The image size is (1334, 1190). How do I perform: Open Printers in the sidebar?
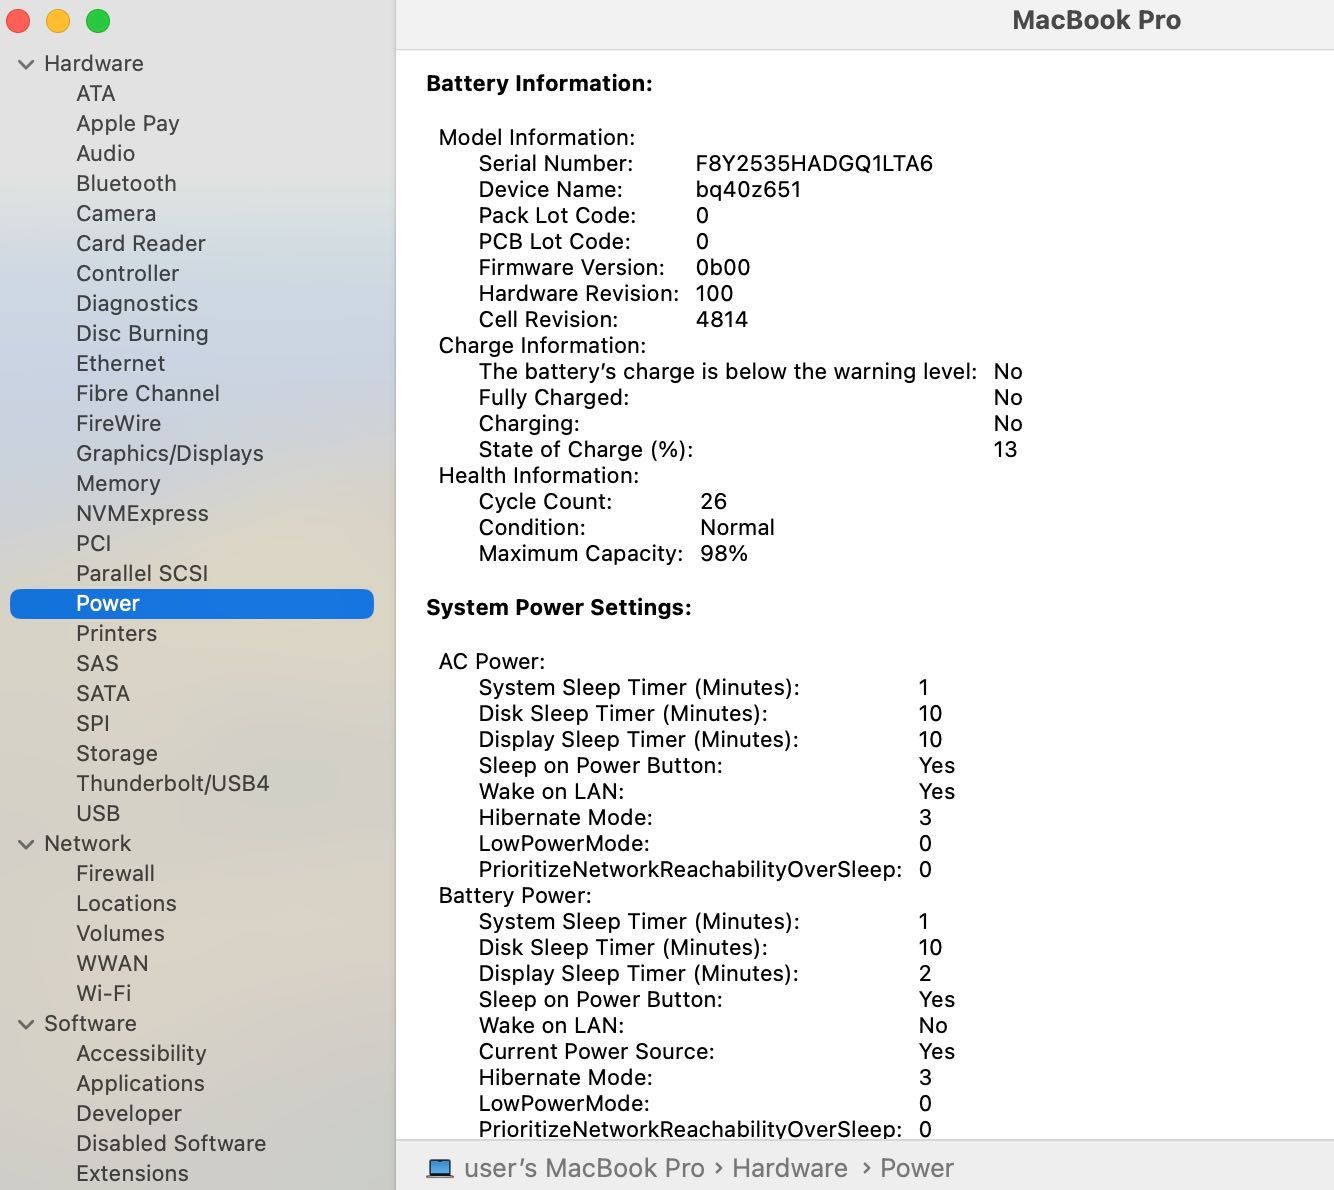coord(117,633)
